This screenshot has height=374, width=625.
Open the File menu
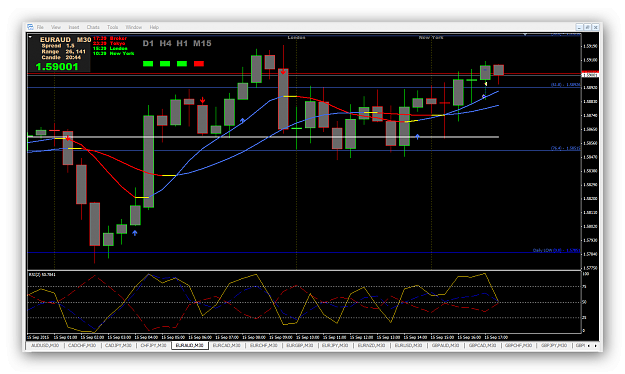pyautogui.click(x=40, y=27)
